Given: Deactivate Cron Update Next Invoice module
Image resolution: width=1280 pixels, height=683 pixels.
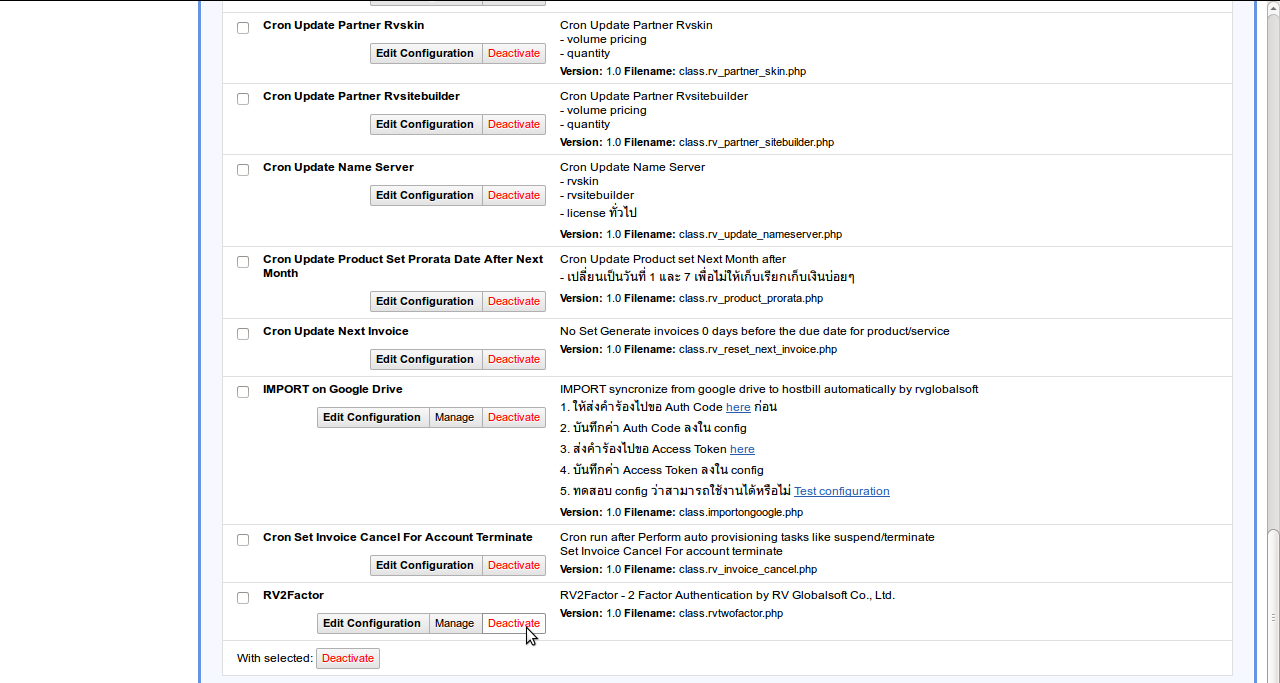Looking at the screenshot, I should point(514,360).
